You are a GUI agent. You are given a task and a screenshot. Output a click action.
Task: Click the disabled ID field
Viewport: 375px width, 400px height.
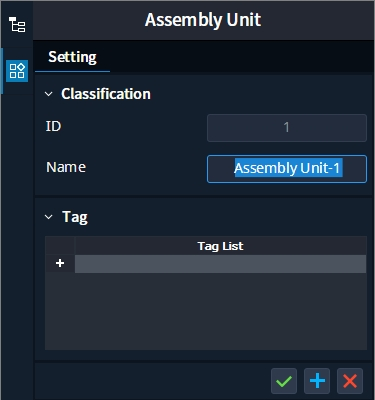(287, 128)
